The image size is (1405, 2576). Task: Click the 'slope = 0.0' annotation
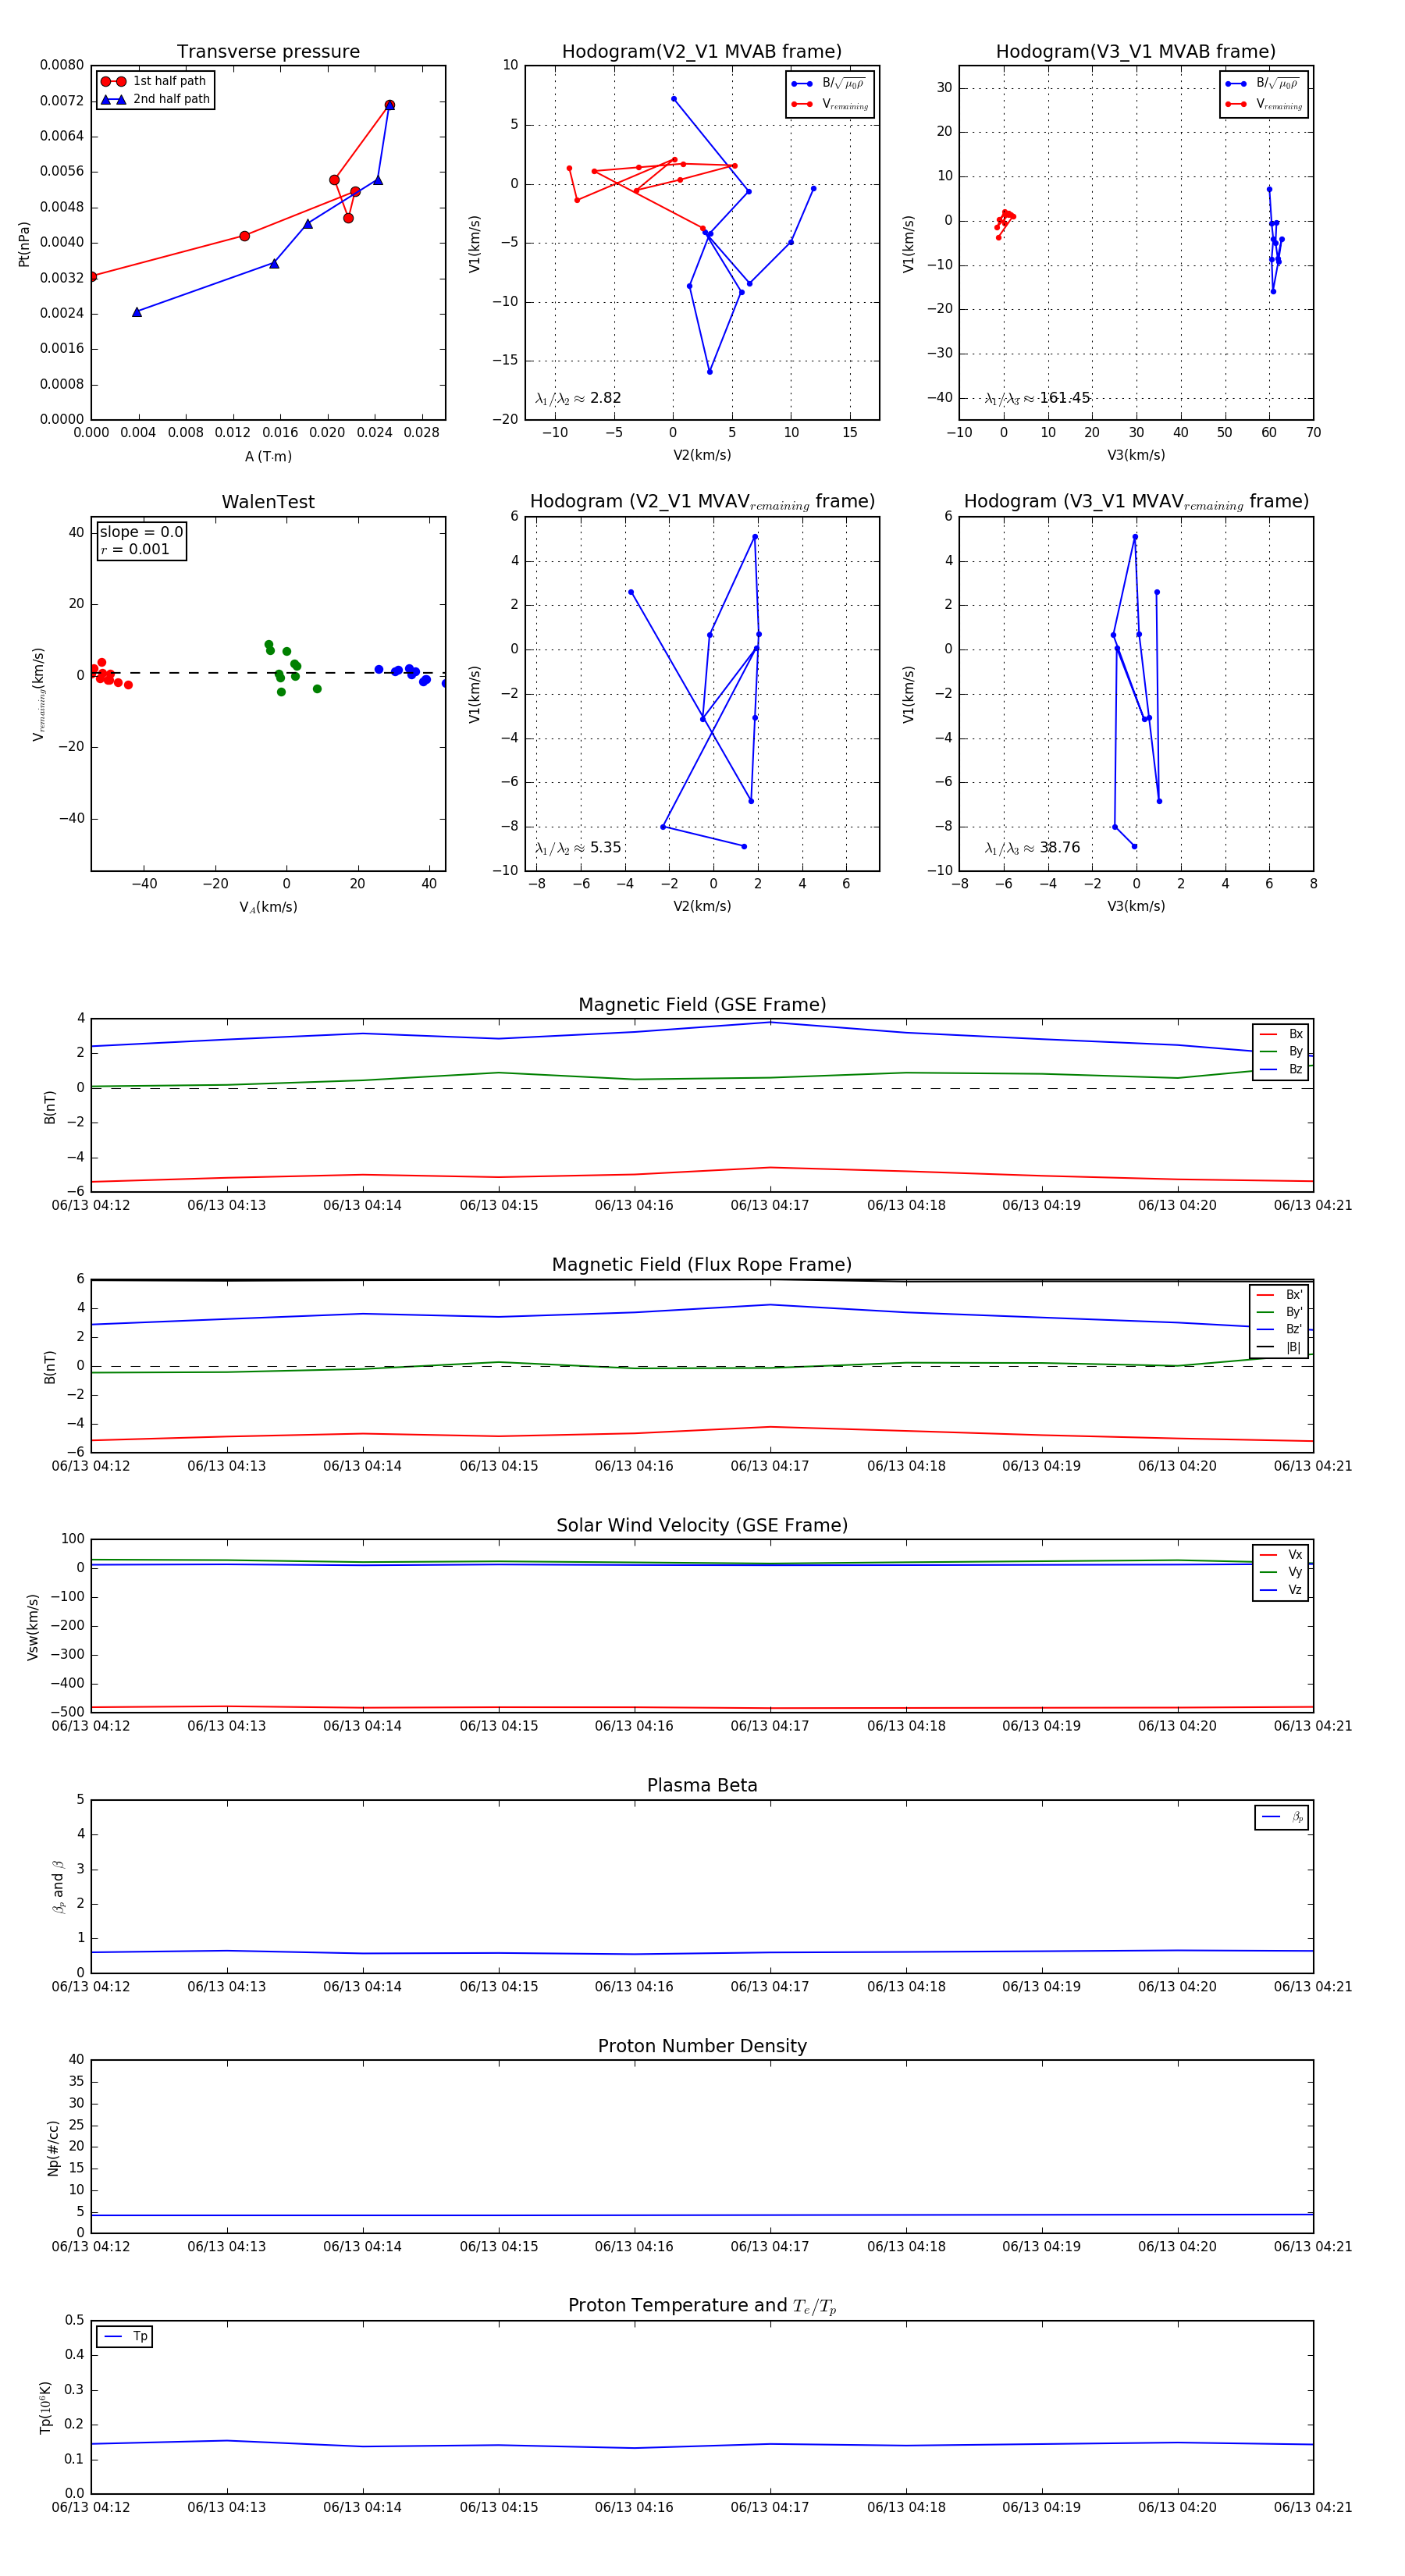(141, 532)
